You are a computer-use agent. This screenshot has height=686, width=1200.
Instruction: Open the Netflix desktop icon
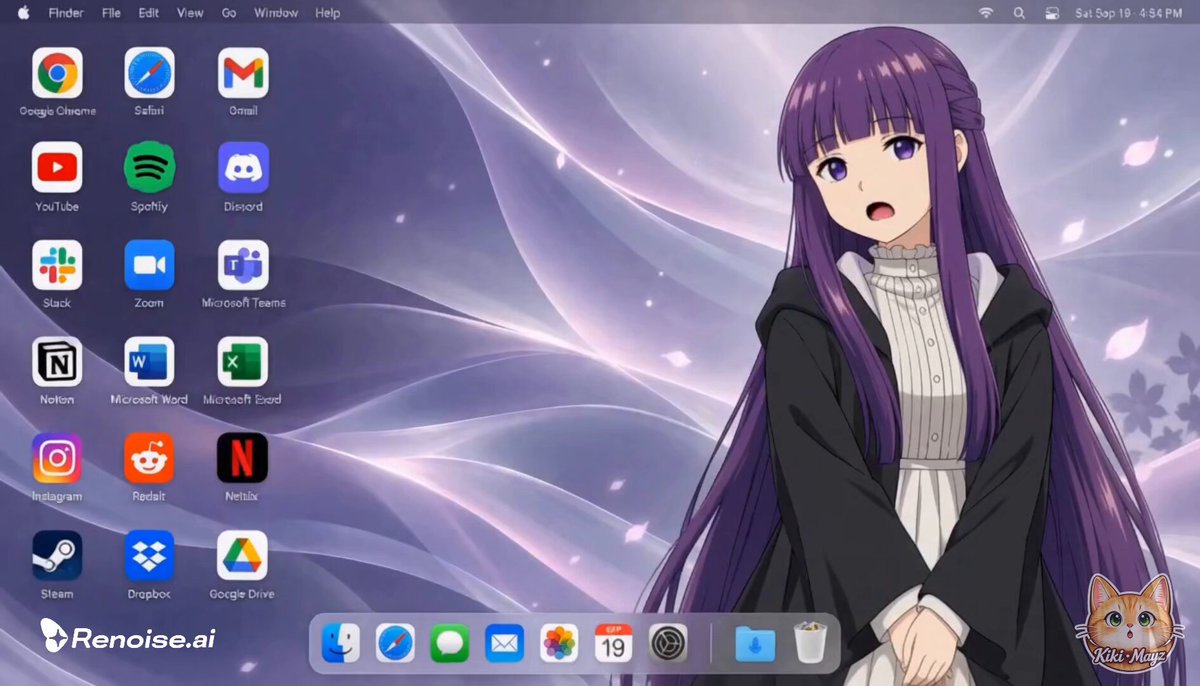tap(243, 458)
